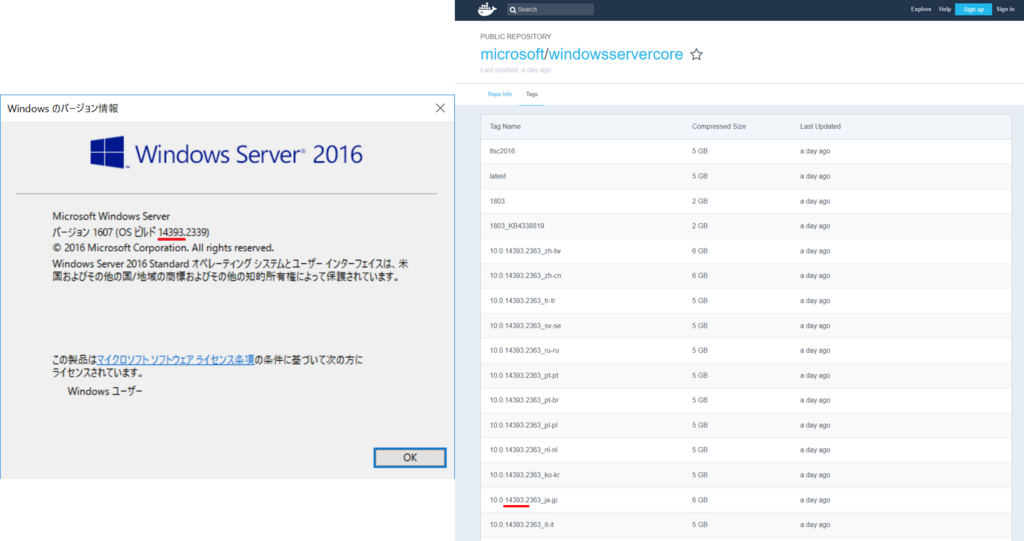Click the Compressed Size column header

718,126
